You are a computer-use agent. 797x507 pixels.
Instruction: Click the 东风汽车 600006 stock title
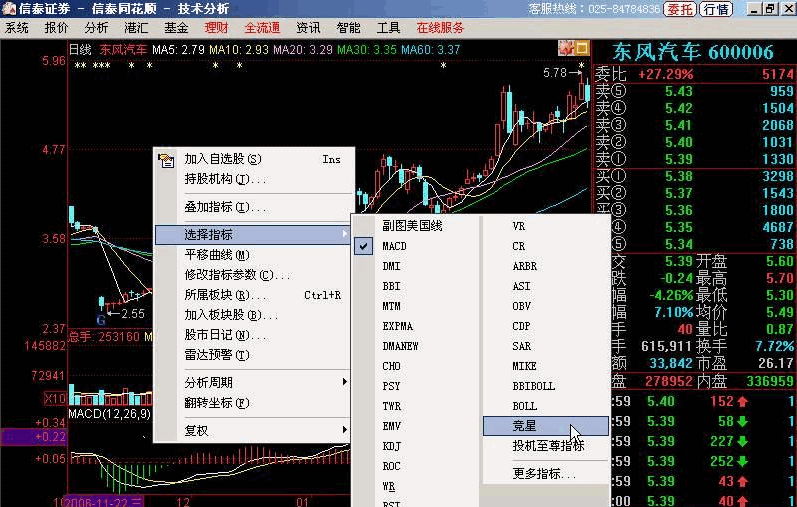(x=692, y=52)
